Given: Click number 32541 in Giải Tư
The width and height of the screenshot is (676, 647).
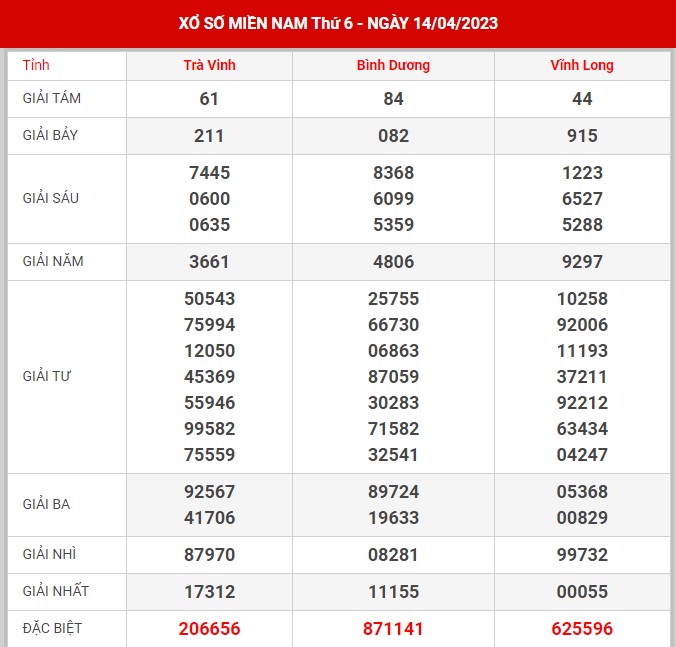Looking at the screenshot, I should [393, 454].
